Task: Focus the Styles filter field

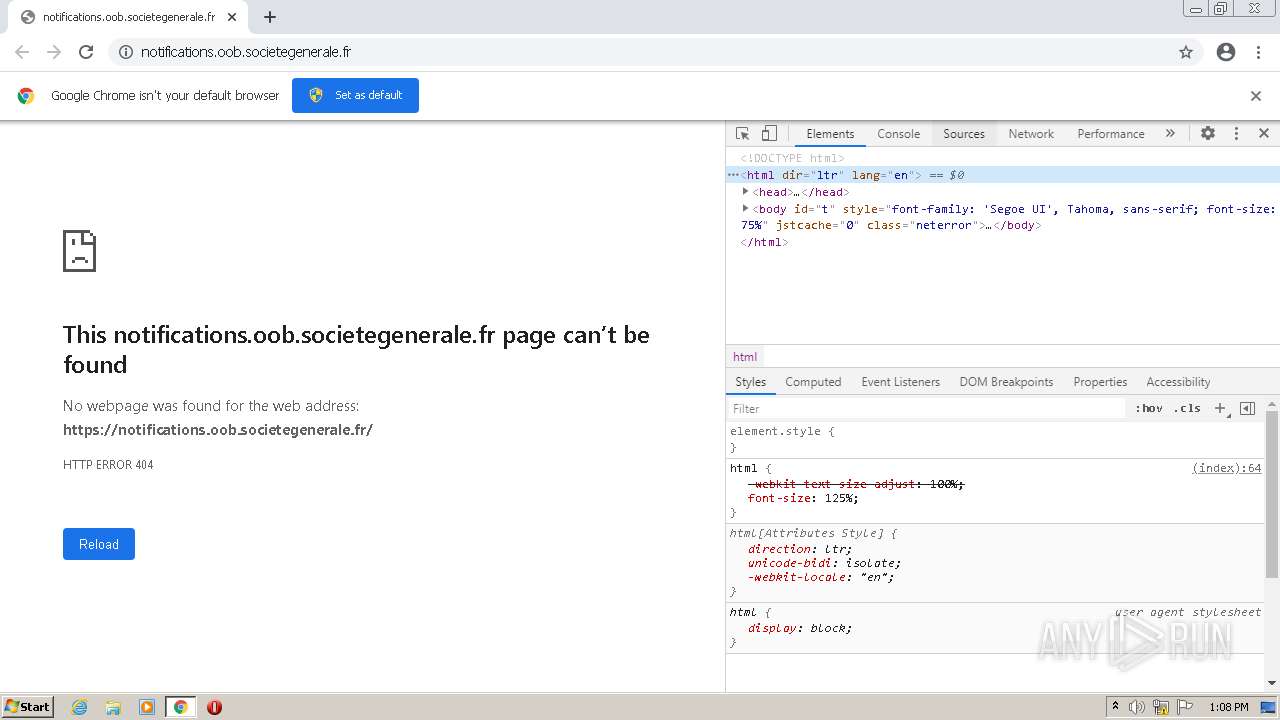Action: point(926,408)
